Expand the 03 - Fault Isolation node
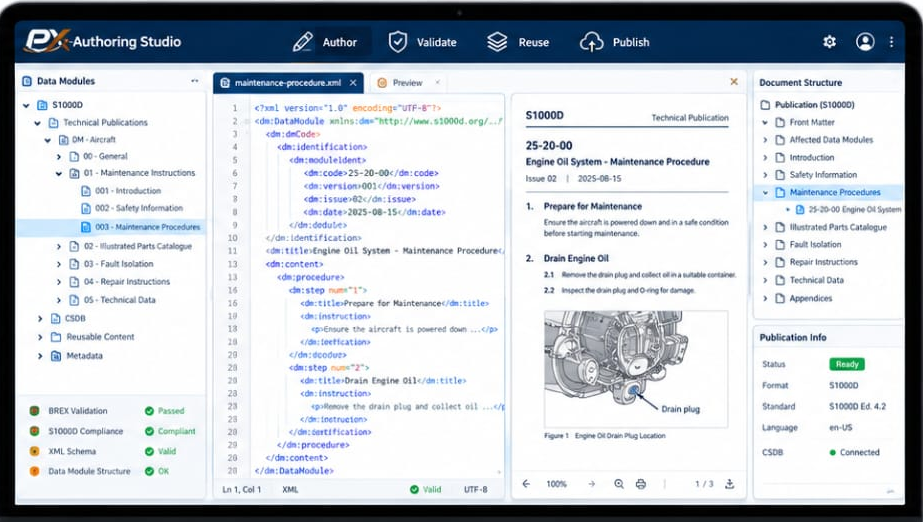The height and width of the screenshot is (522, 923). pyautogui.click(x=58, y=264)
